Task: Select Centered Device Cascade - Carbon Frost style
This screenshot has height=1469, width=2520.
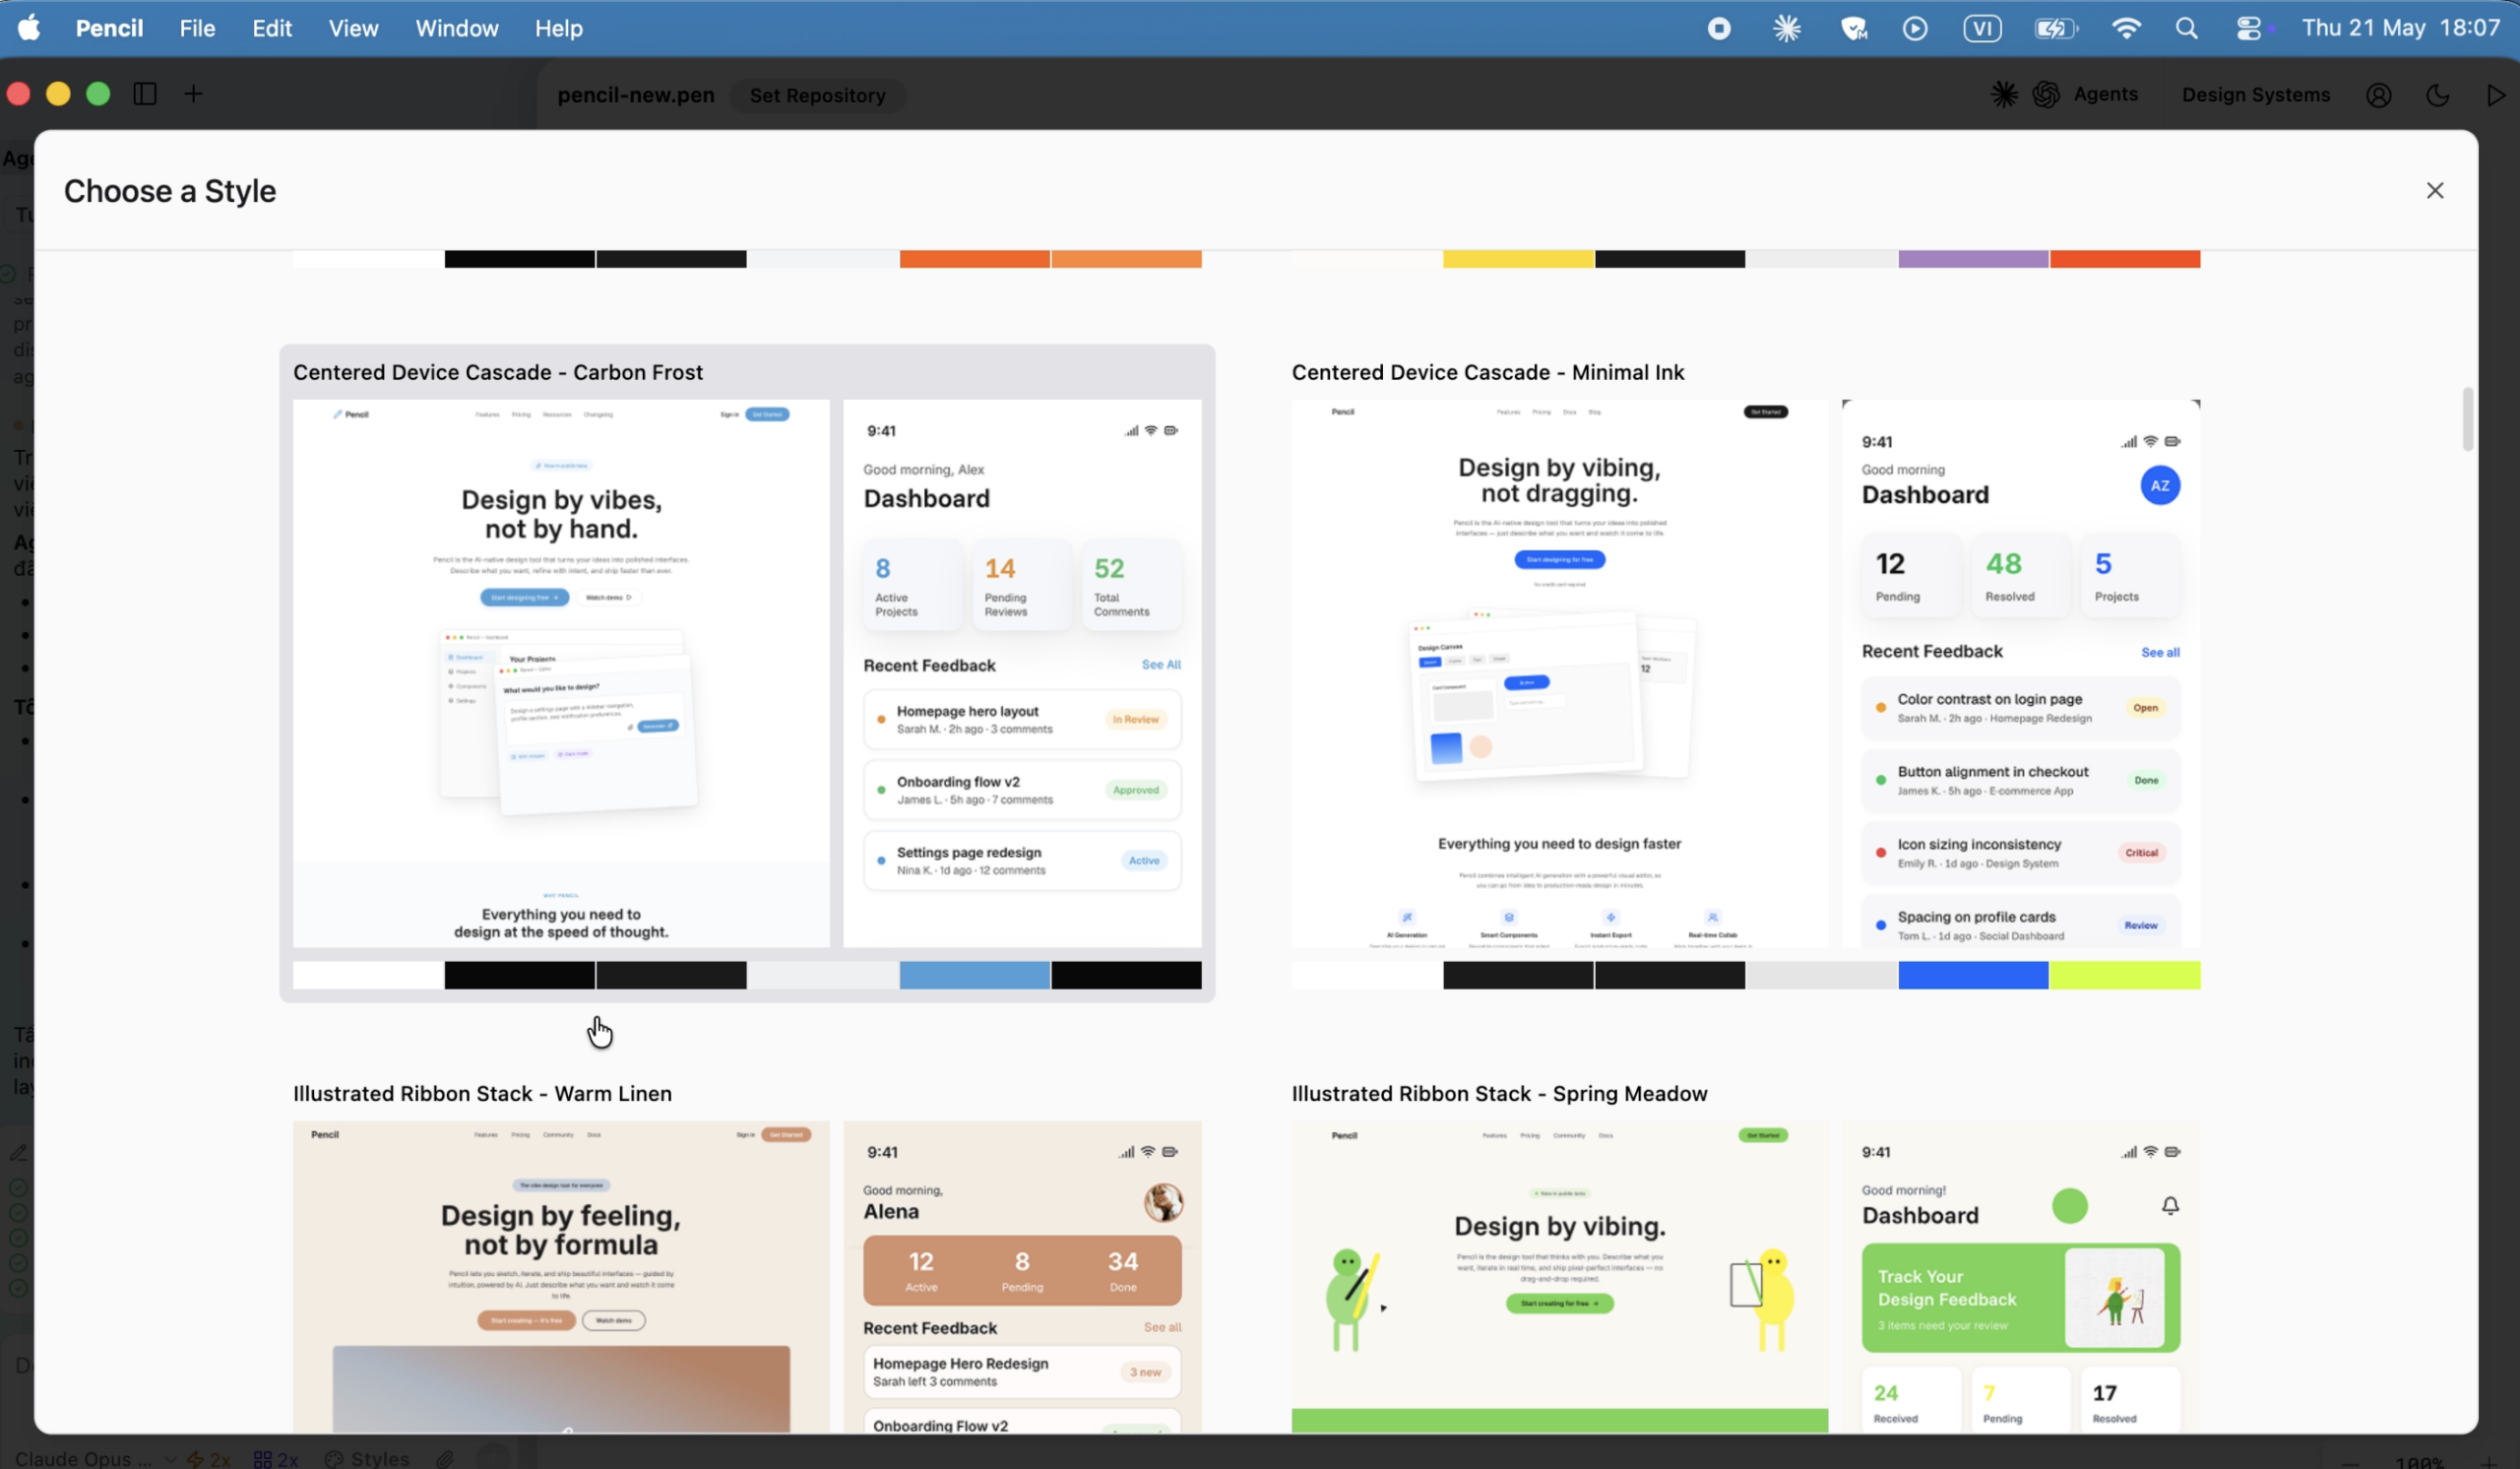Action: click(x=747, y=673)
